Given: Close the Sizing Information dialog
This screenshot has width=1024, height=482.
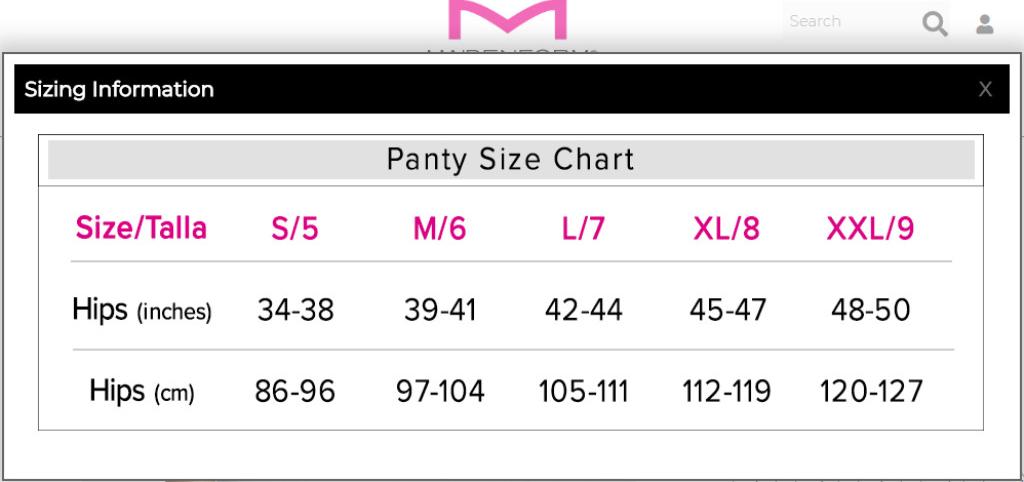Looking at the screenshot, I should pyautogui.click(x=985, y=90).
